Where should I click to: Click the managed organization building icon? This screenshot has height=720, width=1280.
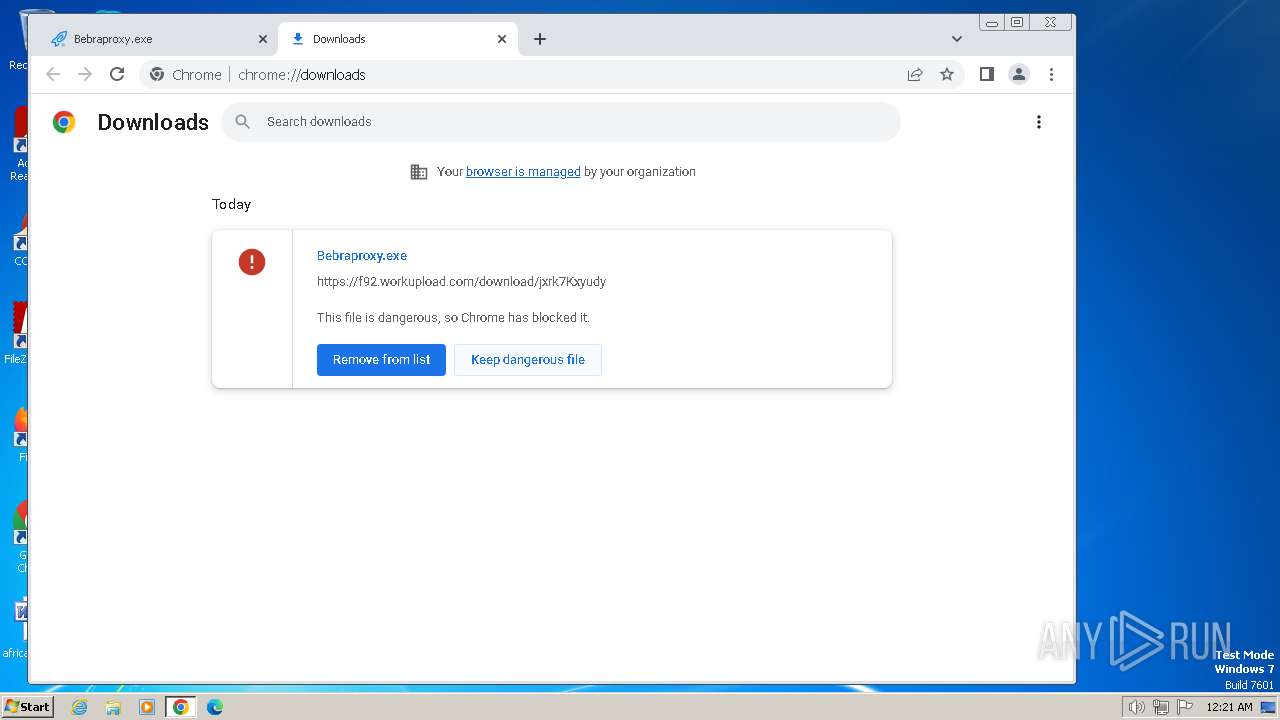[x=419, y=172]
